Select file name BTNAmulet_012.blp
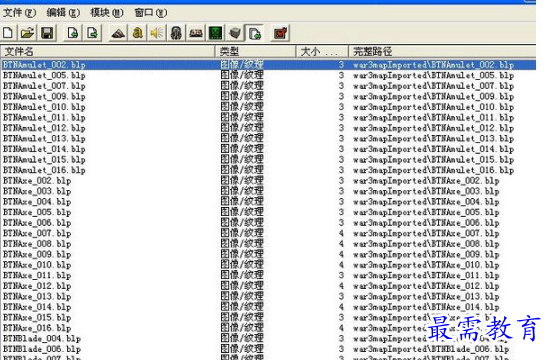Image resolution: width=549 pixels, height=360 pixels. tap(44, 128)
